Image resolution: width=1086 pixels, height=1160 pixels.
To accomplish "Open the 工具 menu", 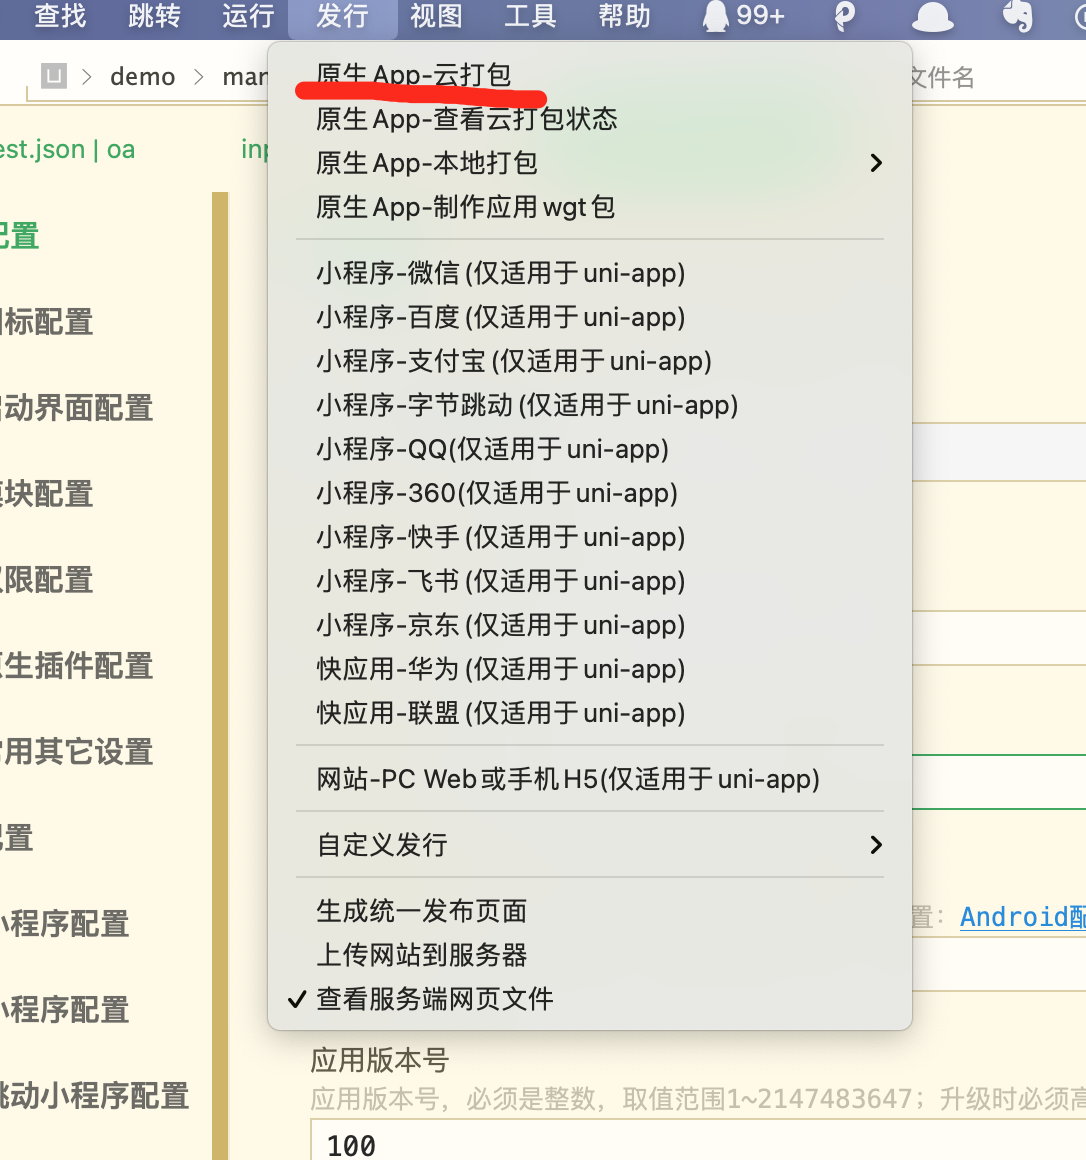I will coord(530,16).
